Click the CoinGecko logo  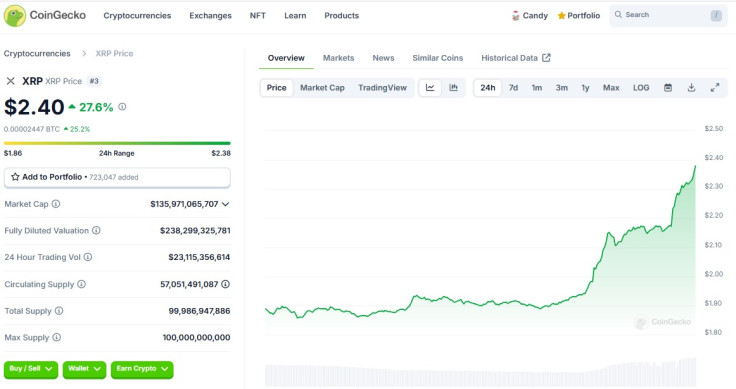point(45,15)
